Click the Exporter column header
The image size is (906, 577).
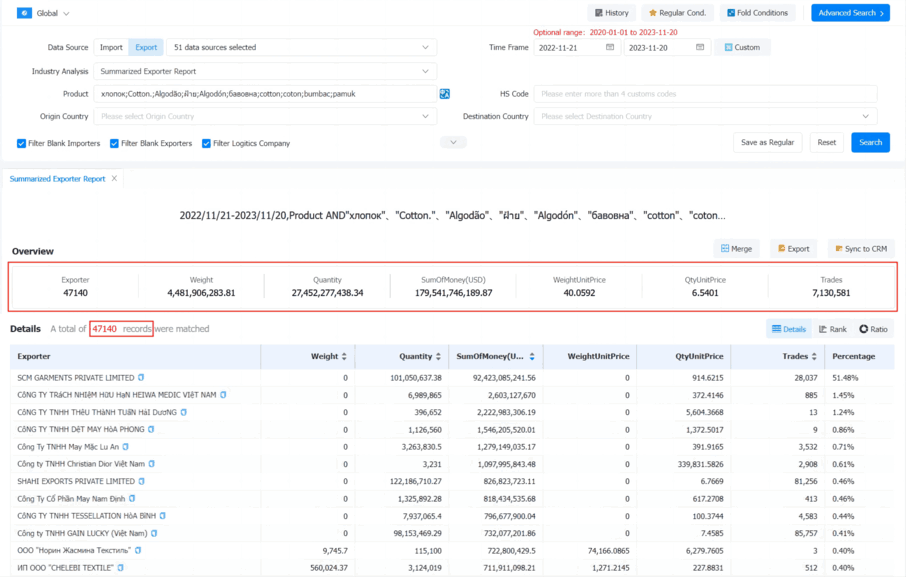point(34,356)
